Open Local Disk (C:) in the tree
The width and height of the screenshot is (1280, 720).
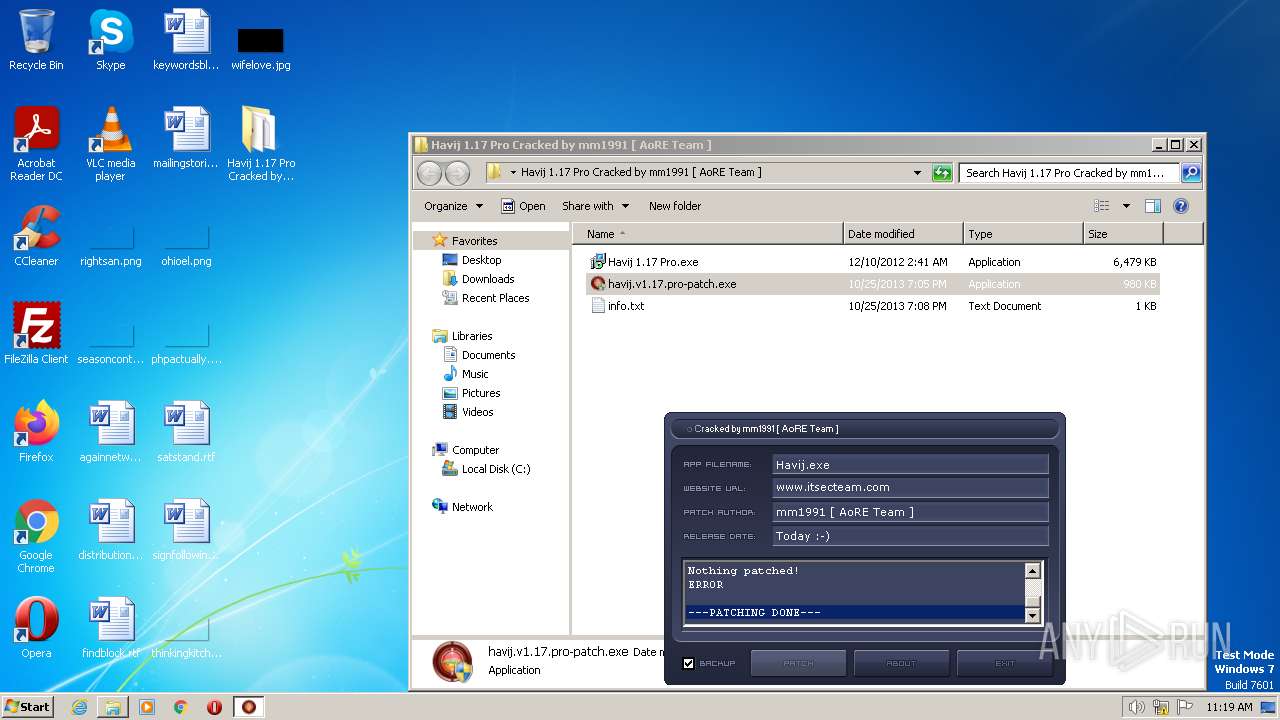[496, 469]
